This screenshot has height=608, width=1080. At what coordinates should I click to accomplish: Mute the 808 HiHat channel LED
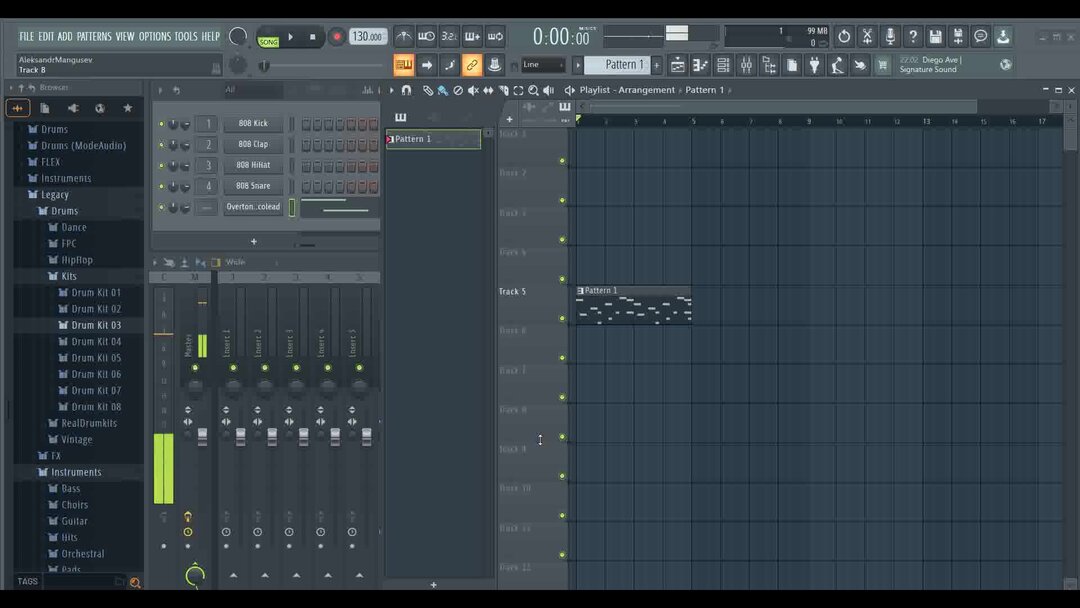pyautogui.click(x=161, y=165)
